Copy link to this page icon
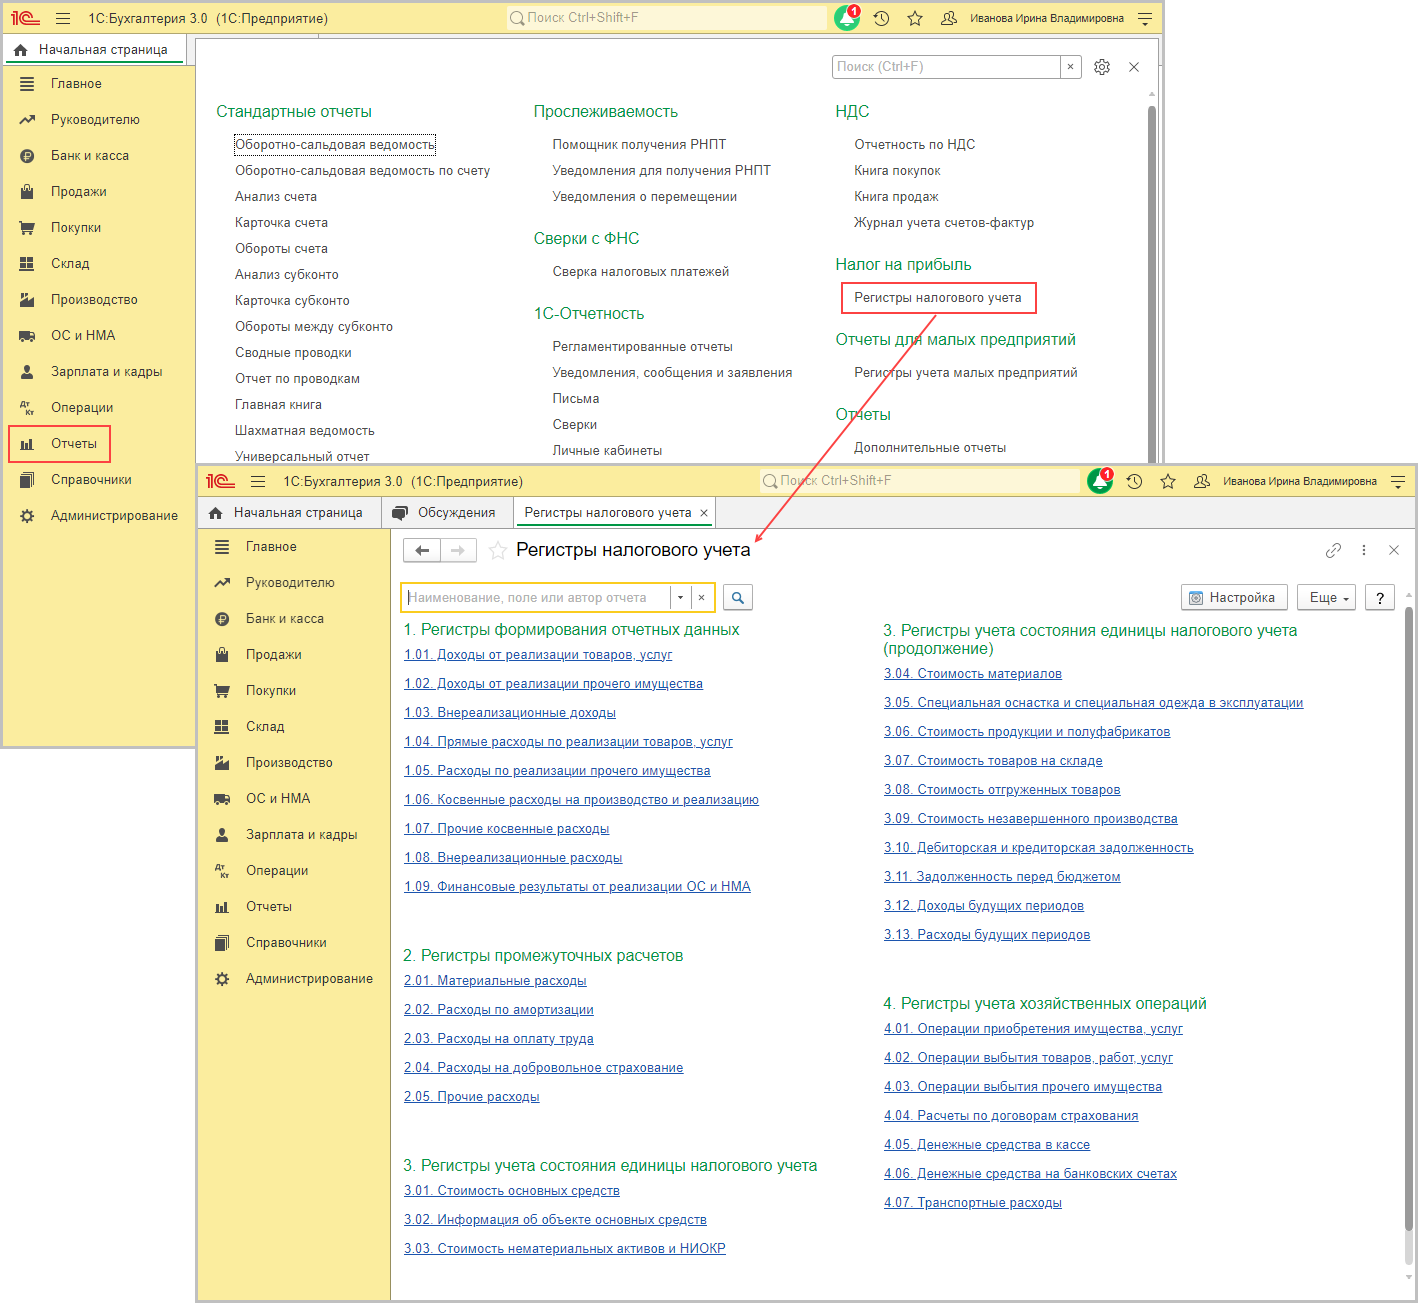The image size is (1418, 1303). click(1333, 550)
